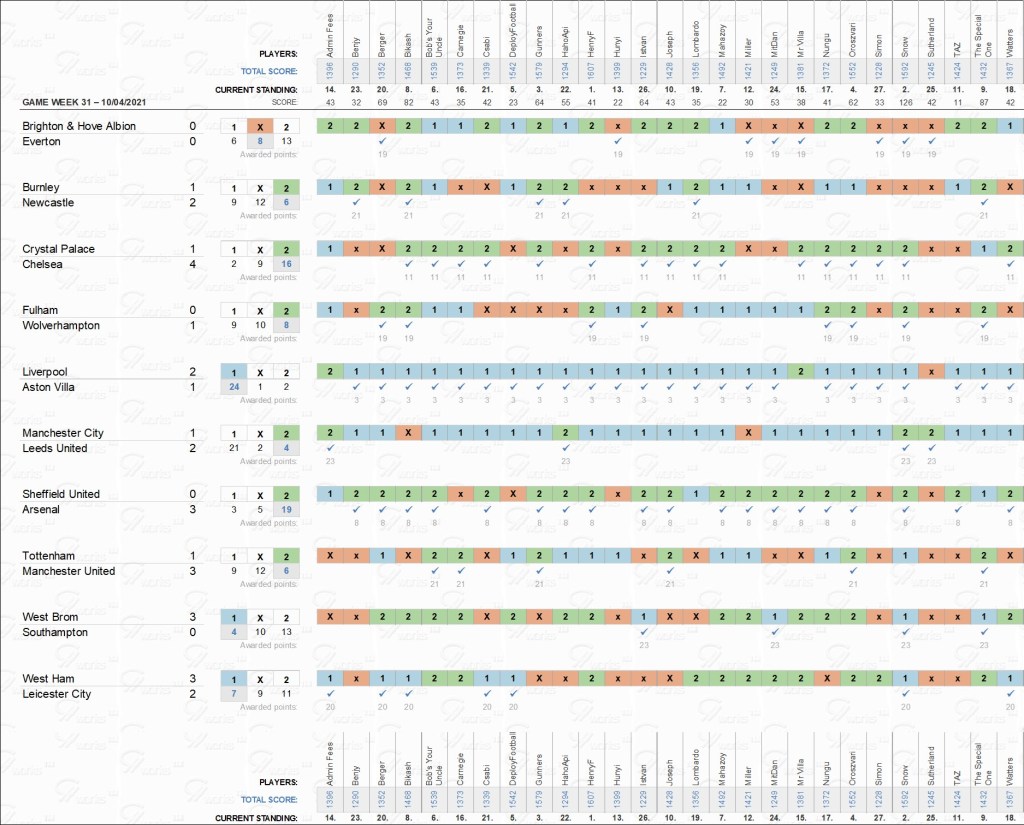This screenshot has width=1024, height=825.
Task: Click Gunners' checkmark in Tottenham row
Action: (x=539, y=571)
